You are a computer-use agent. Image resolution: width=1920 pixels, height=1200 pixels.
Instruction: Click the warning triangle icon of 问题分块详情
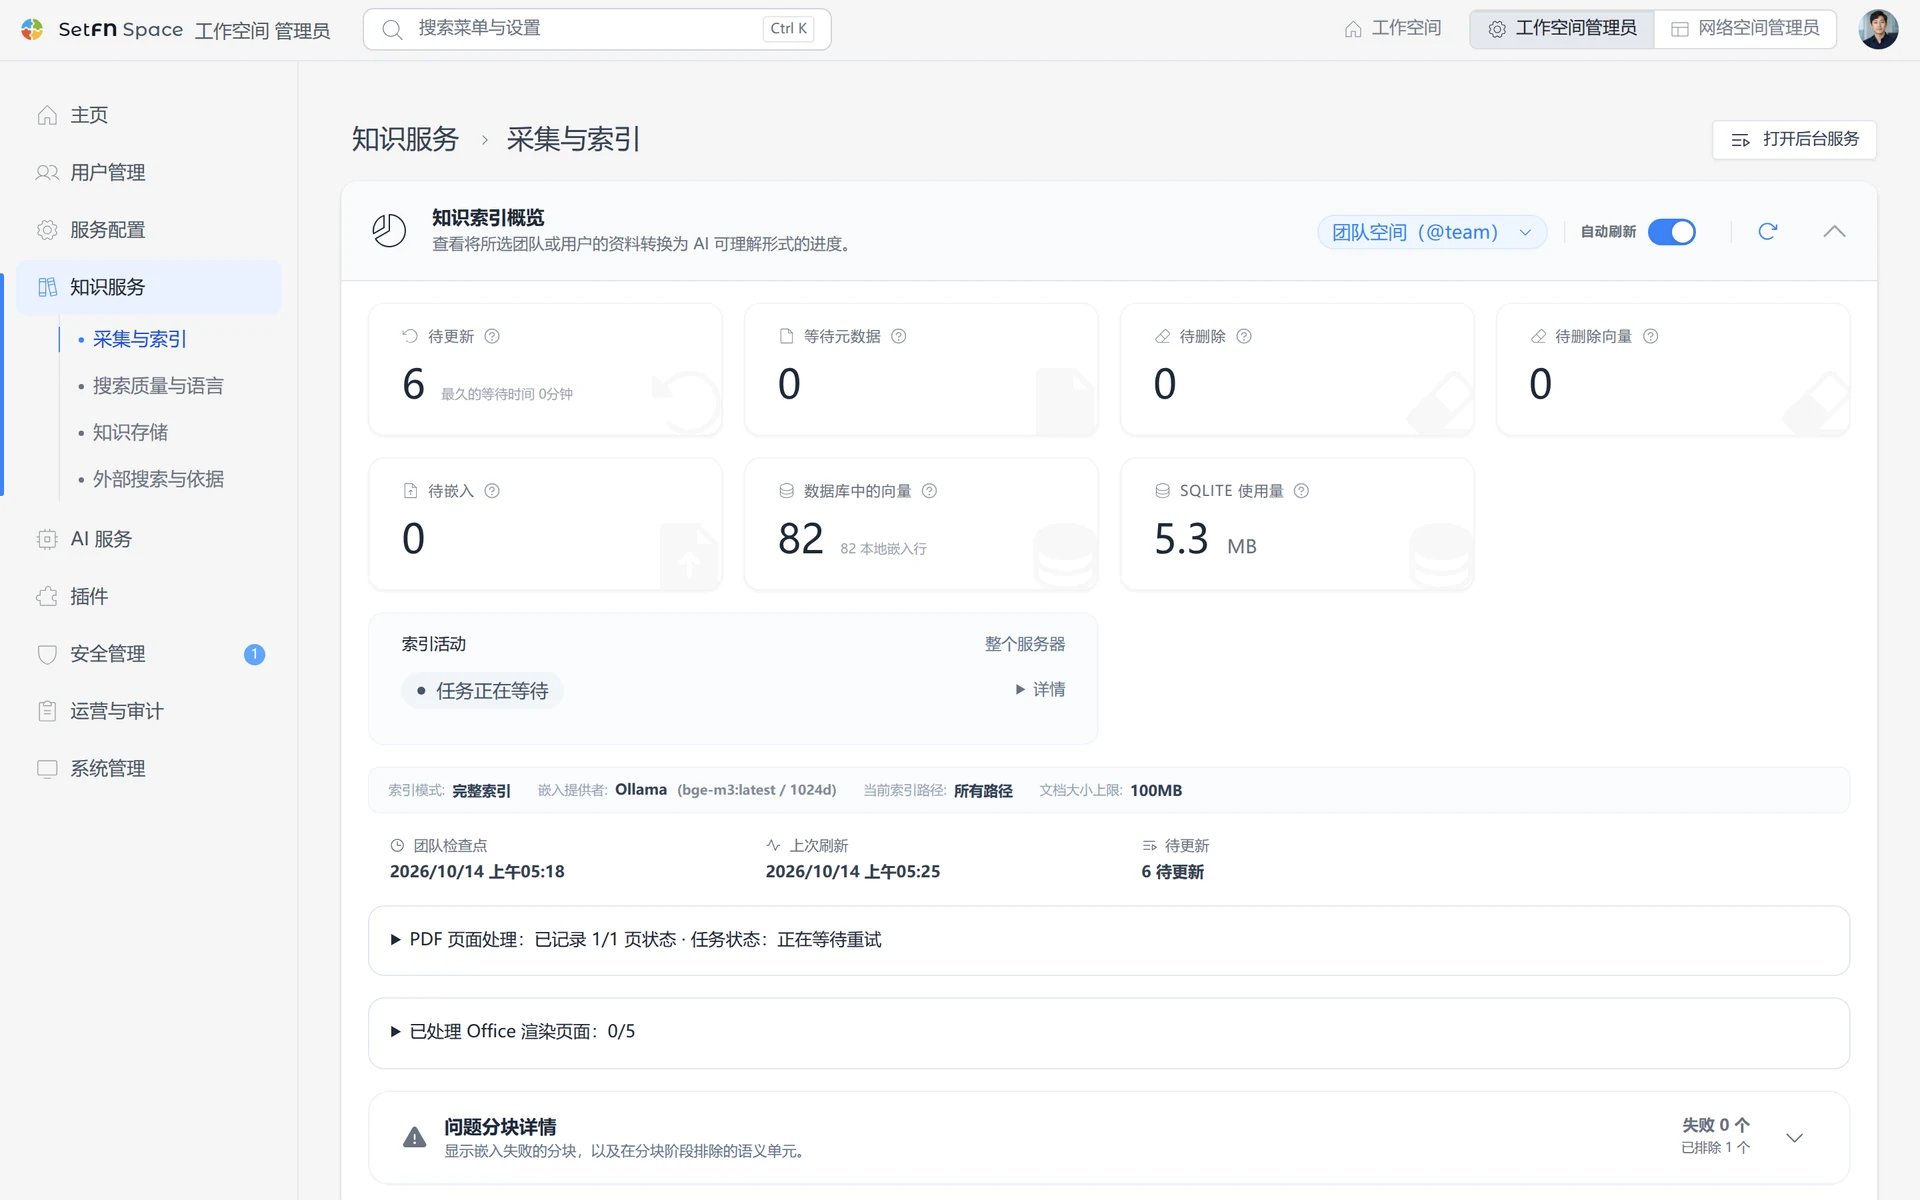coord(414,1138)
